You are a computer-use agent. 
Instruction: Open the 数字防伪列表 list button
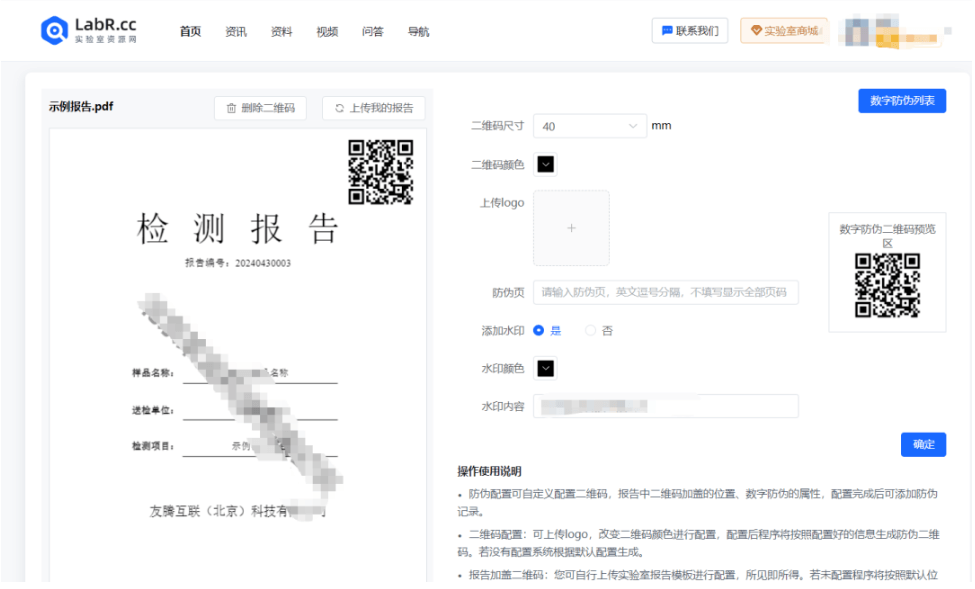click(902, 101)
